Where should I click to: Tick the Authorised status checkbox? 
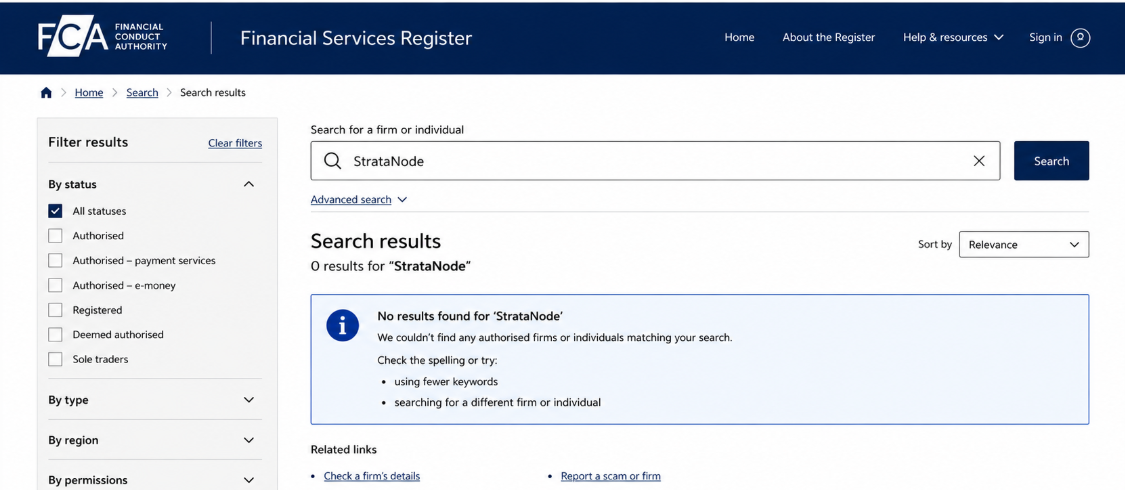(55, 236)
